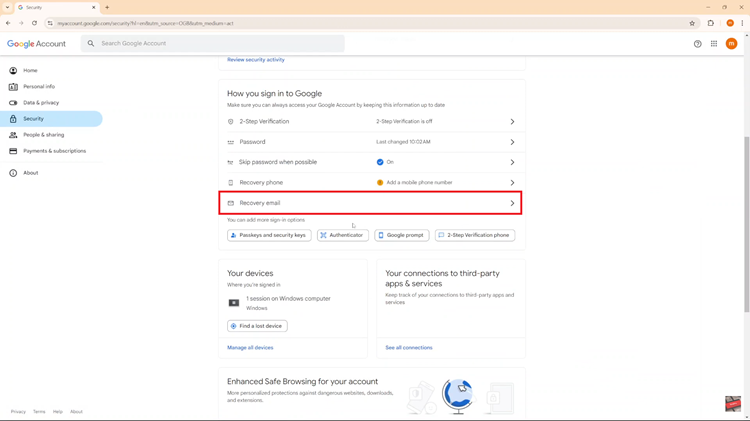Click the Data & privacy toggle icon
The image size is (750, 421).
click(13, 102)
